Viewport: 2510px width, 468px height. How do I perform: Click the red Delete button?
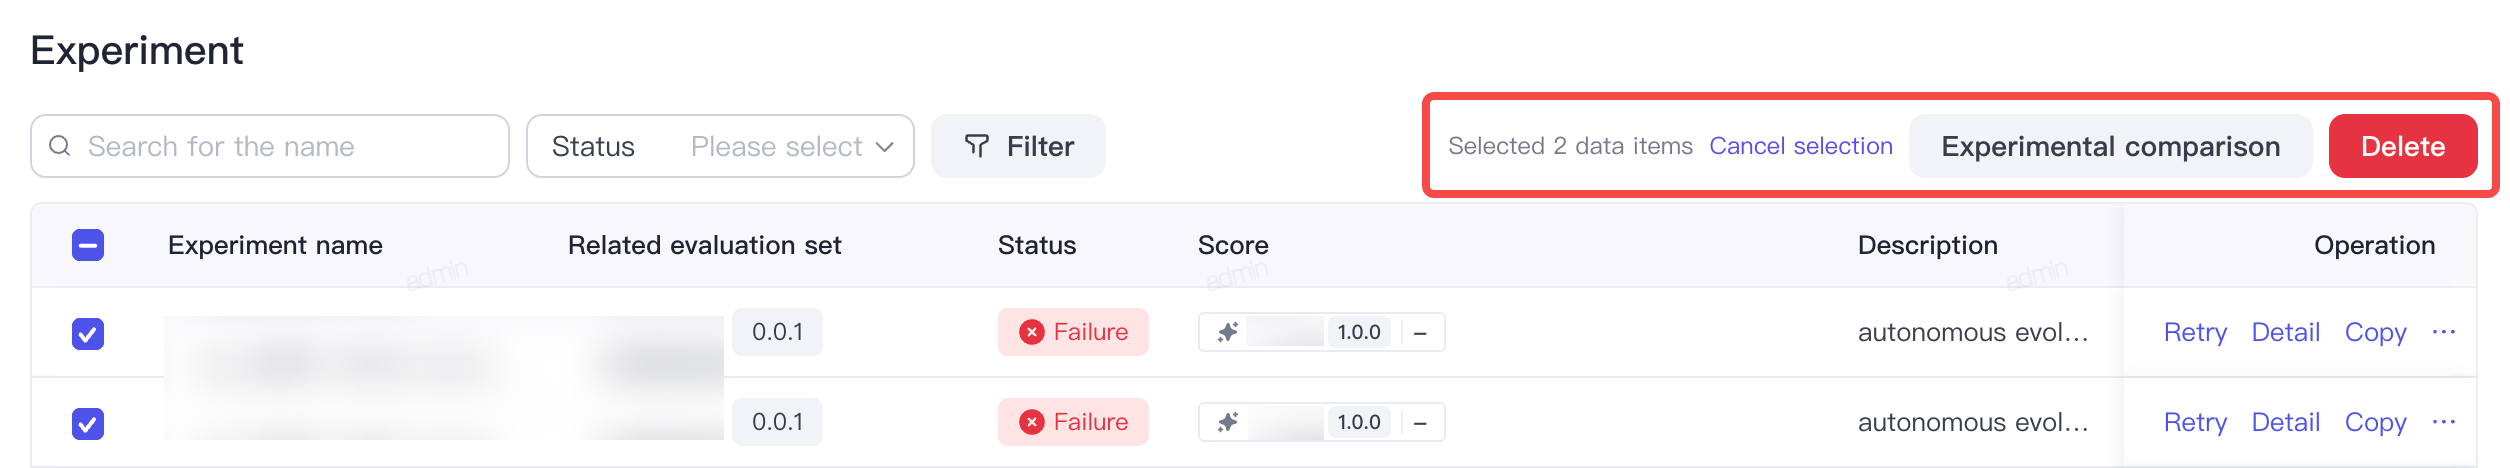click(x=2403, y=146)
